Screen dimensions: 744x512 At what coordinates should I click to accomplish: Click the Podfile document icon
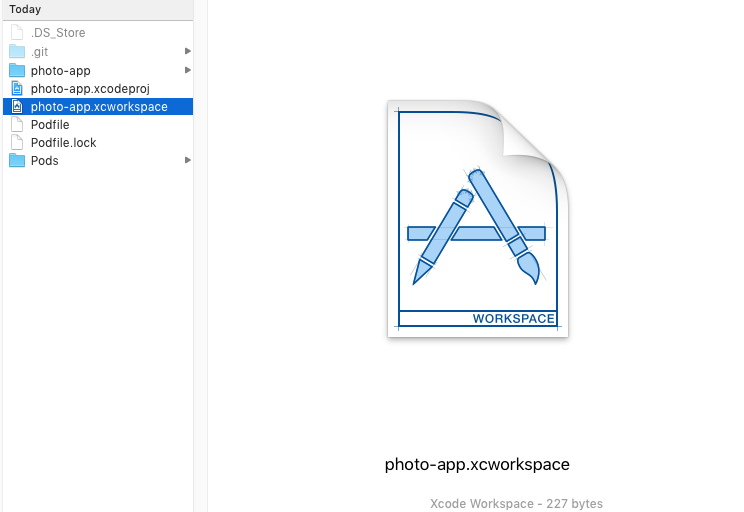pos(17,124)
